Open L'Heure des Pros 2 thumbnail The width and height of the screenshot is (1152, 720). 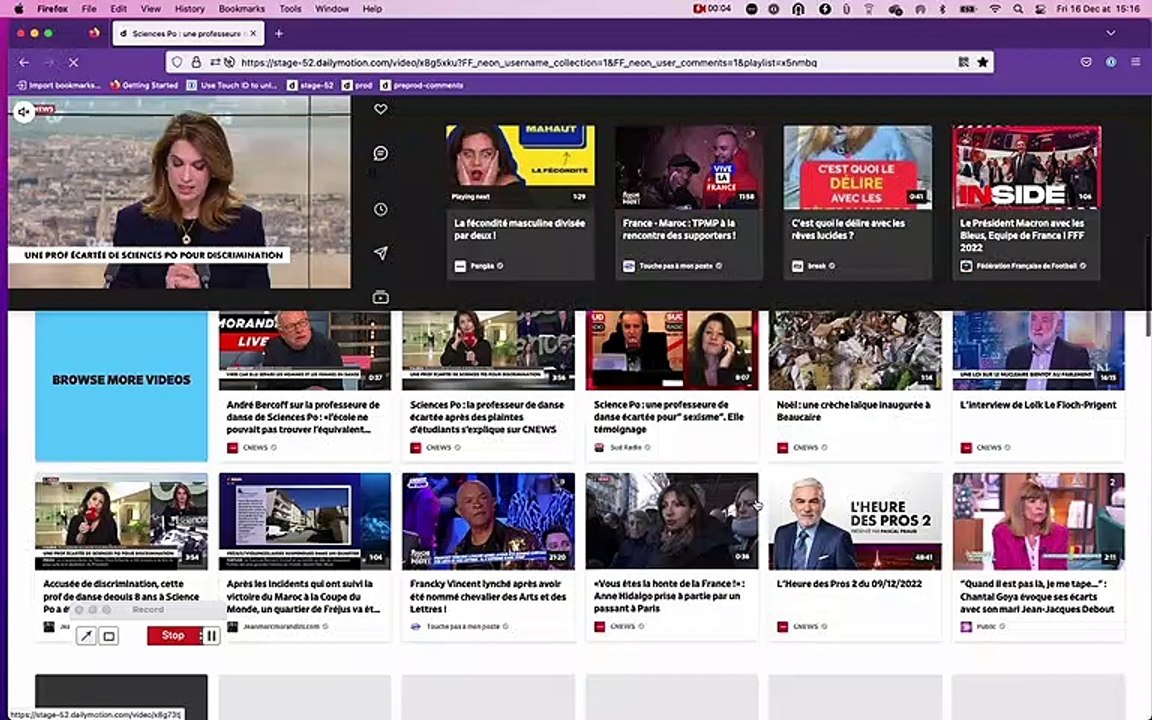point(855,522)
